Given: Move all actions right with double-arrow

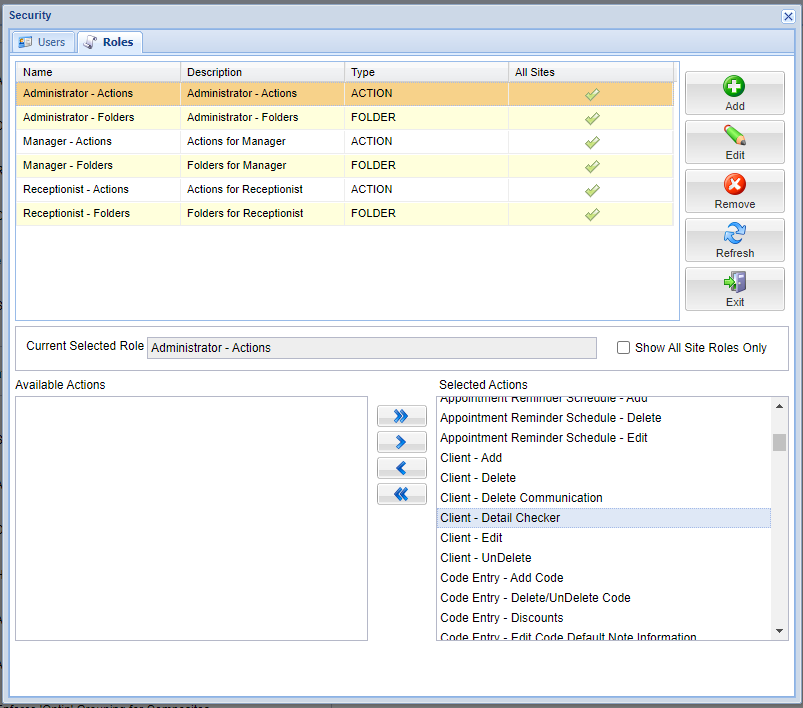Looking at the screenshot, I should pos(401,416).
